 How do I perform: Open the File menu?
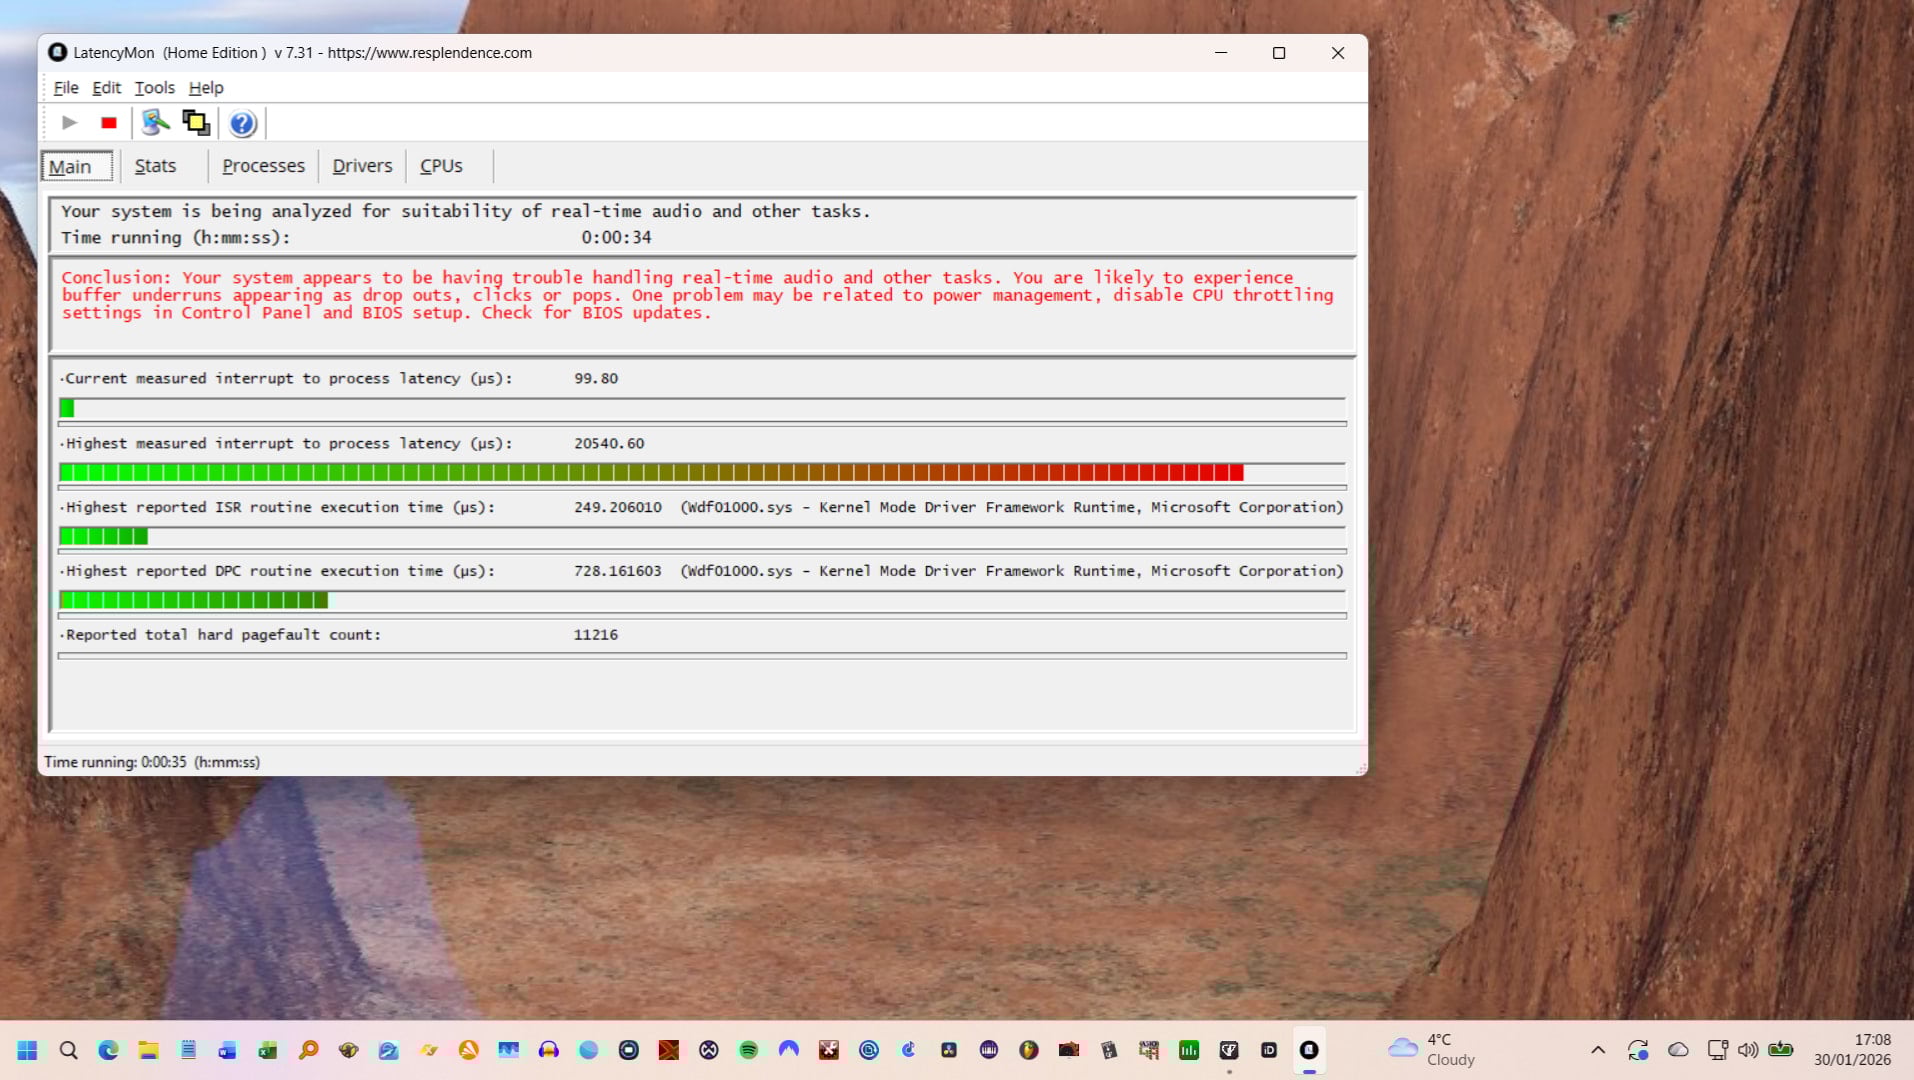[x=65, y=88]
